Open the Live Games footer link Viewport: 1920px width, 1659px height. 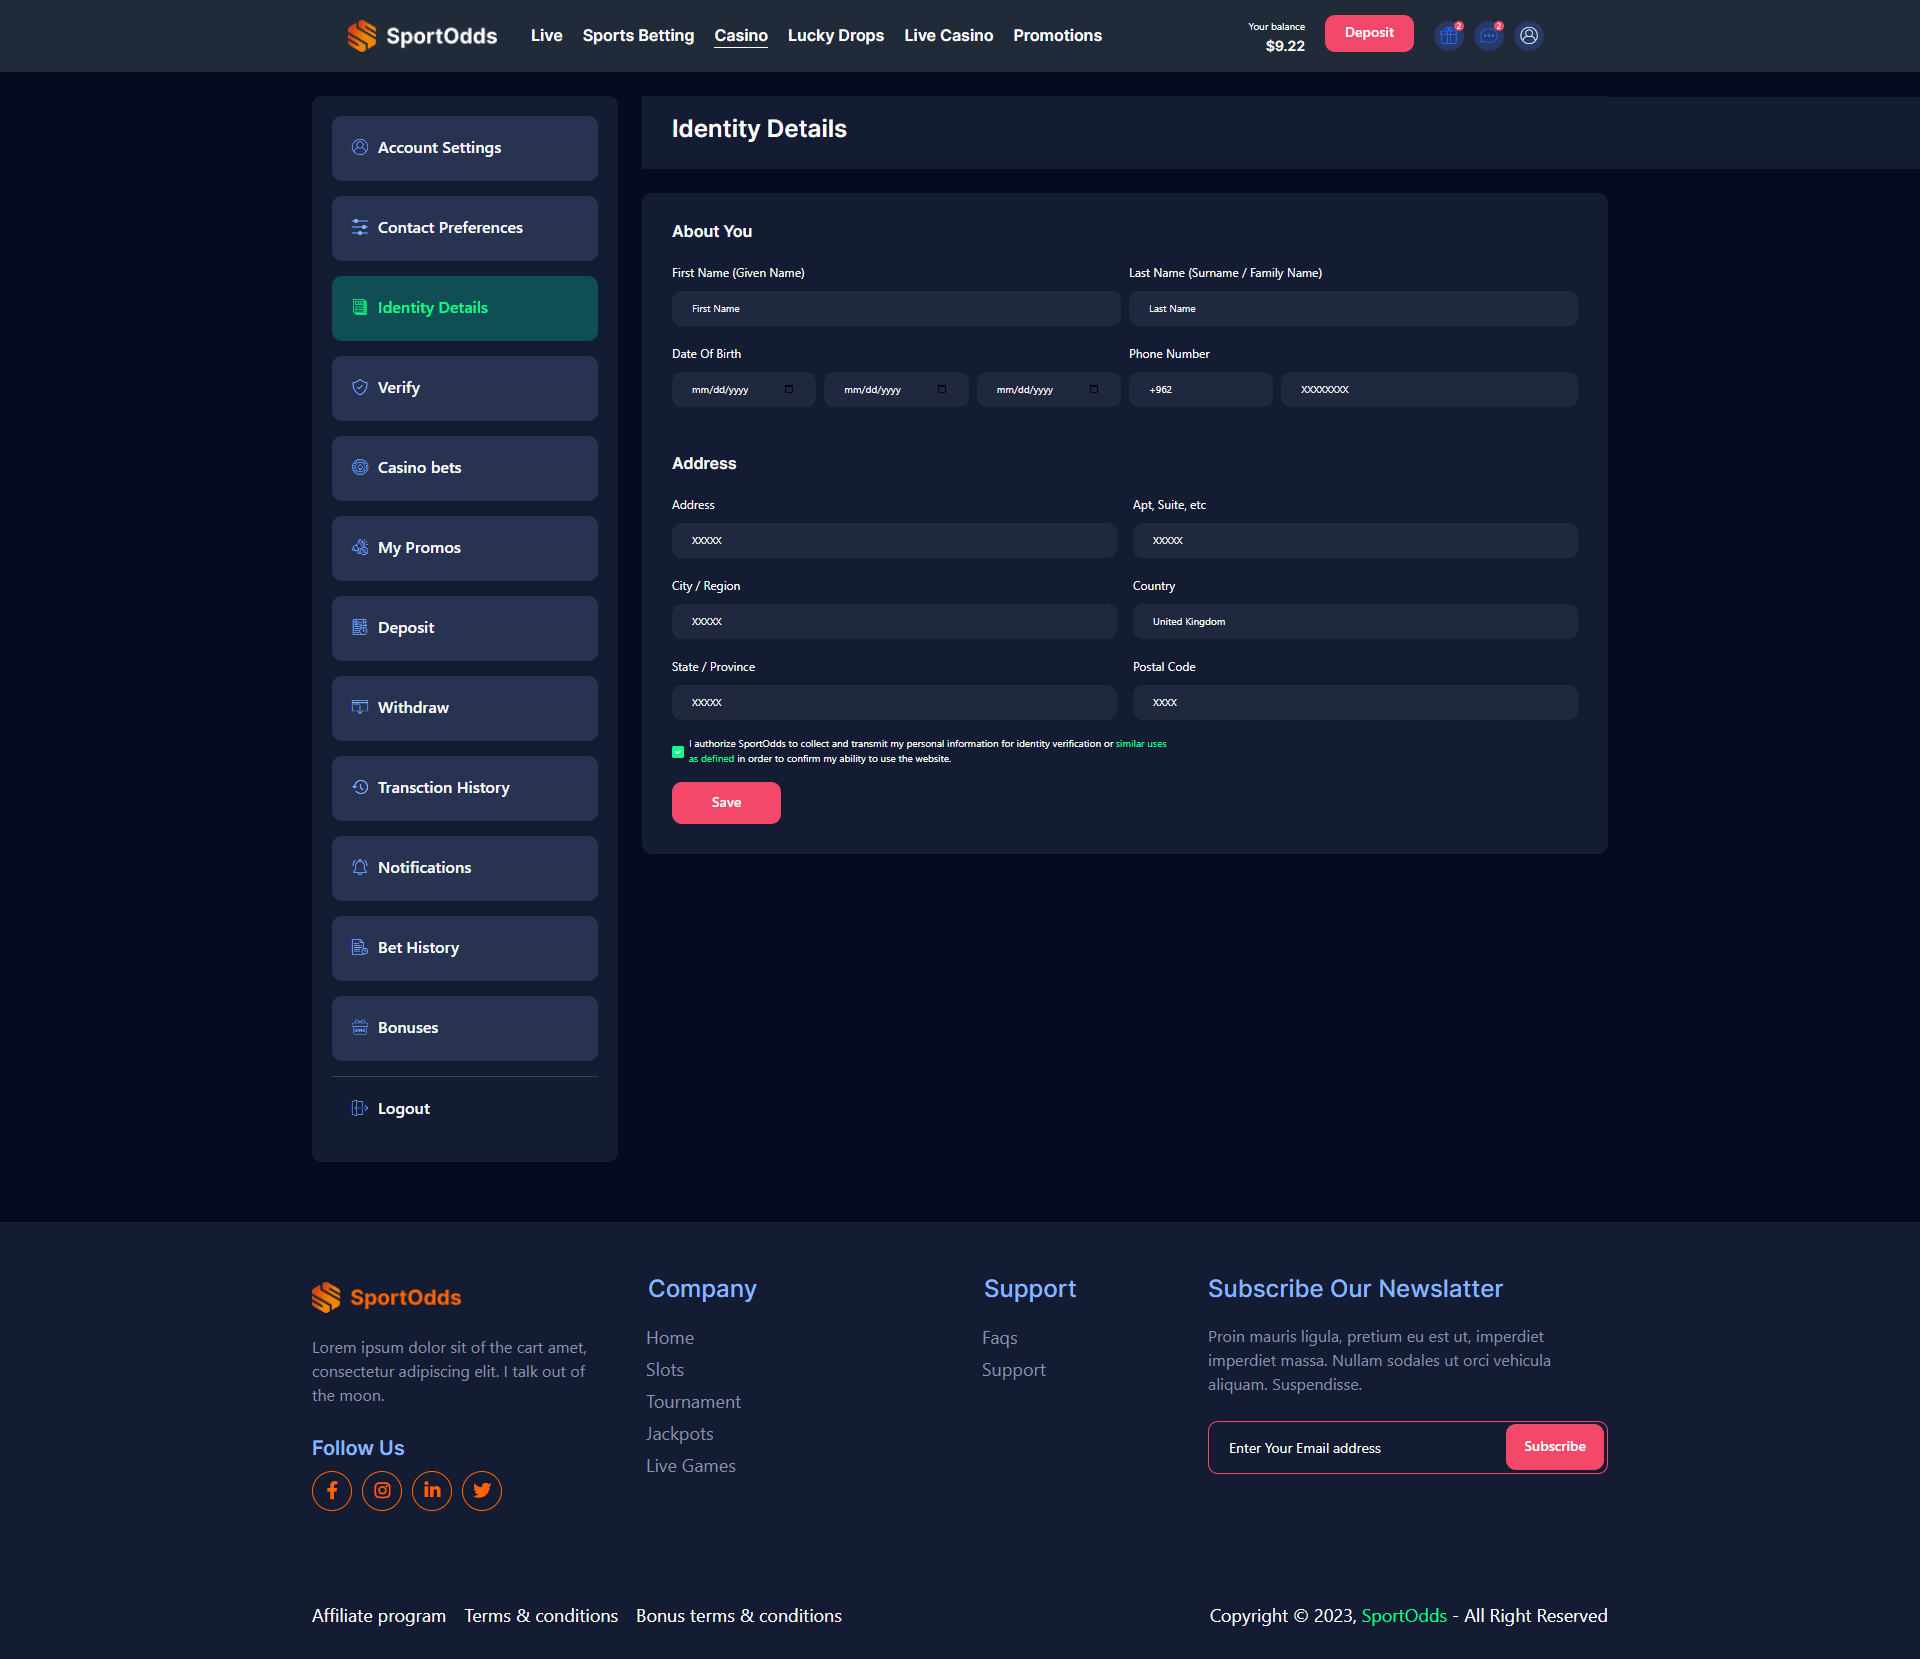[691, 1466]
